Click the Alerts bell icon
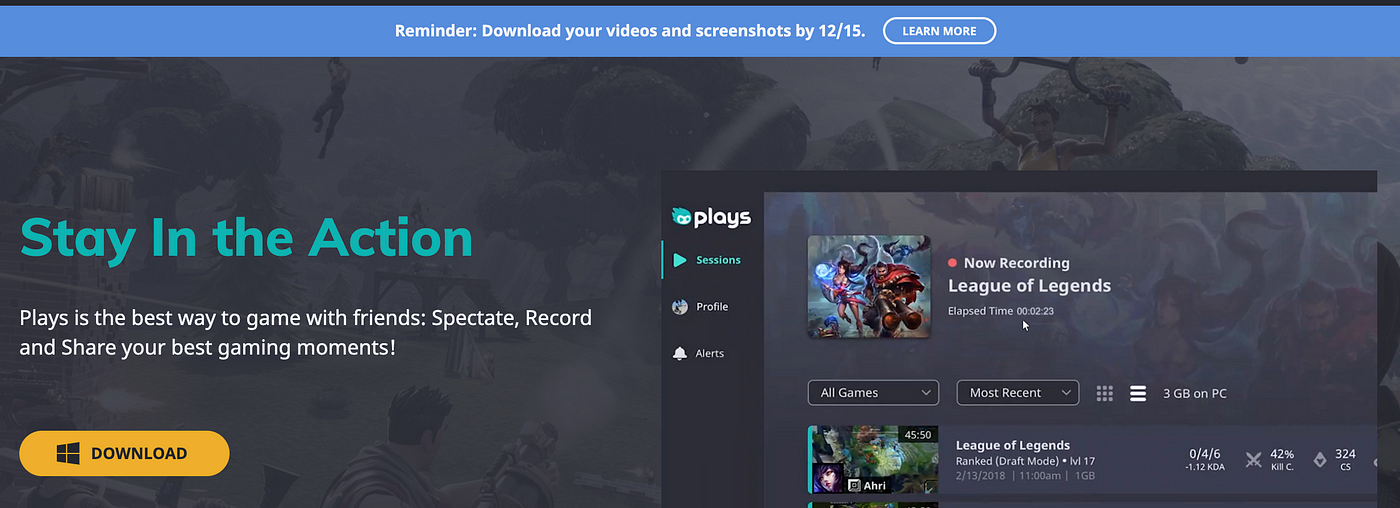Image resolution: width=1400 pixels, height=508 pixels. tap(680, 353)
